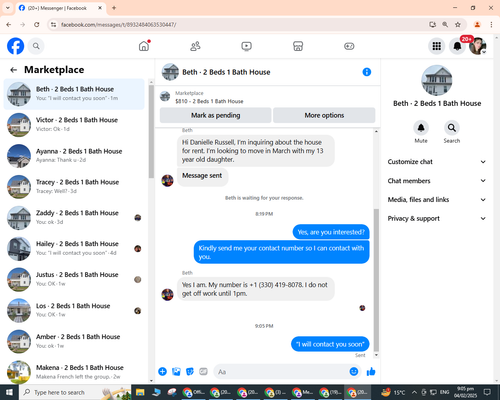Open the emoji picker in message box
This screenshot has width=500, height=400.
click(x=354, y=371)
